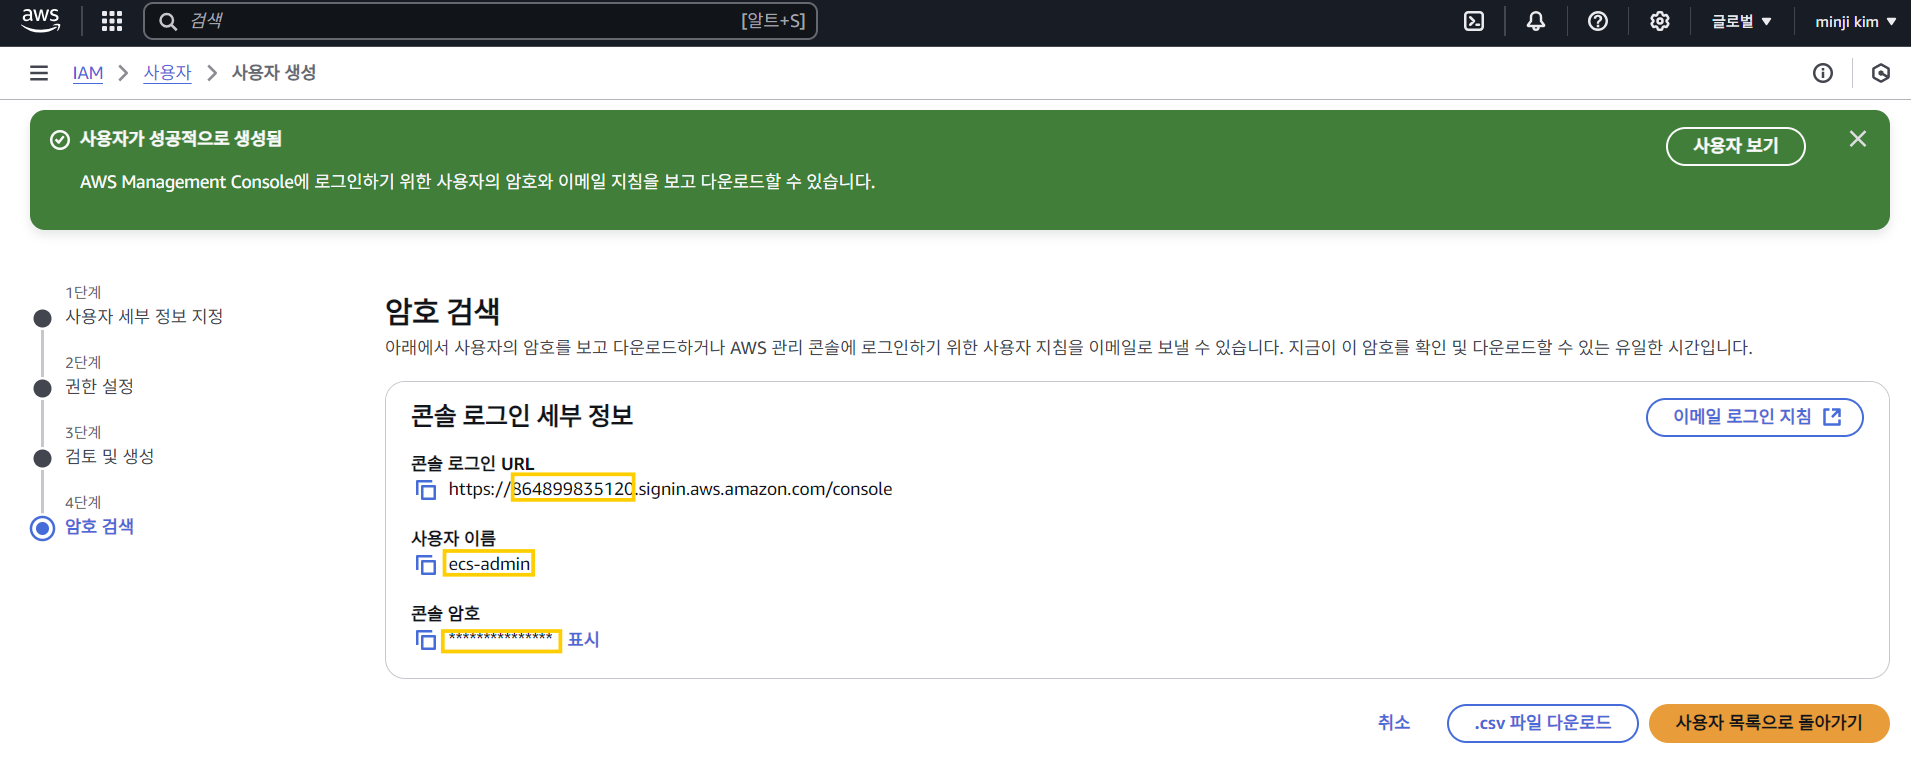Open the 글로벌 region dropdown
Screen dimensions: 1911x758
point(1741,21)
